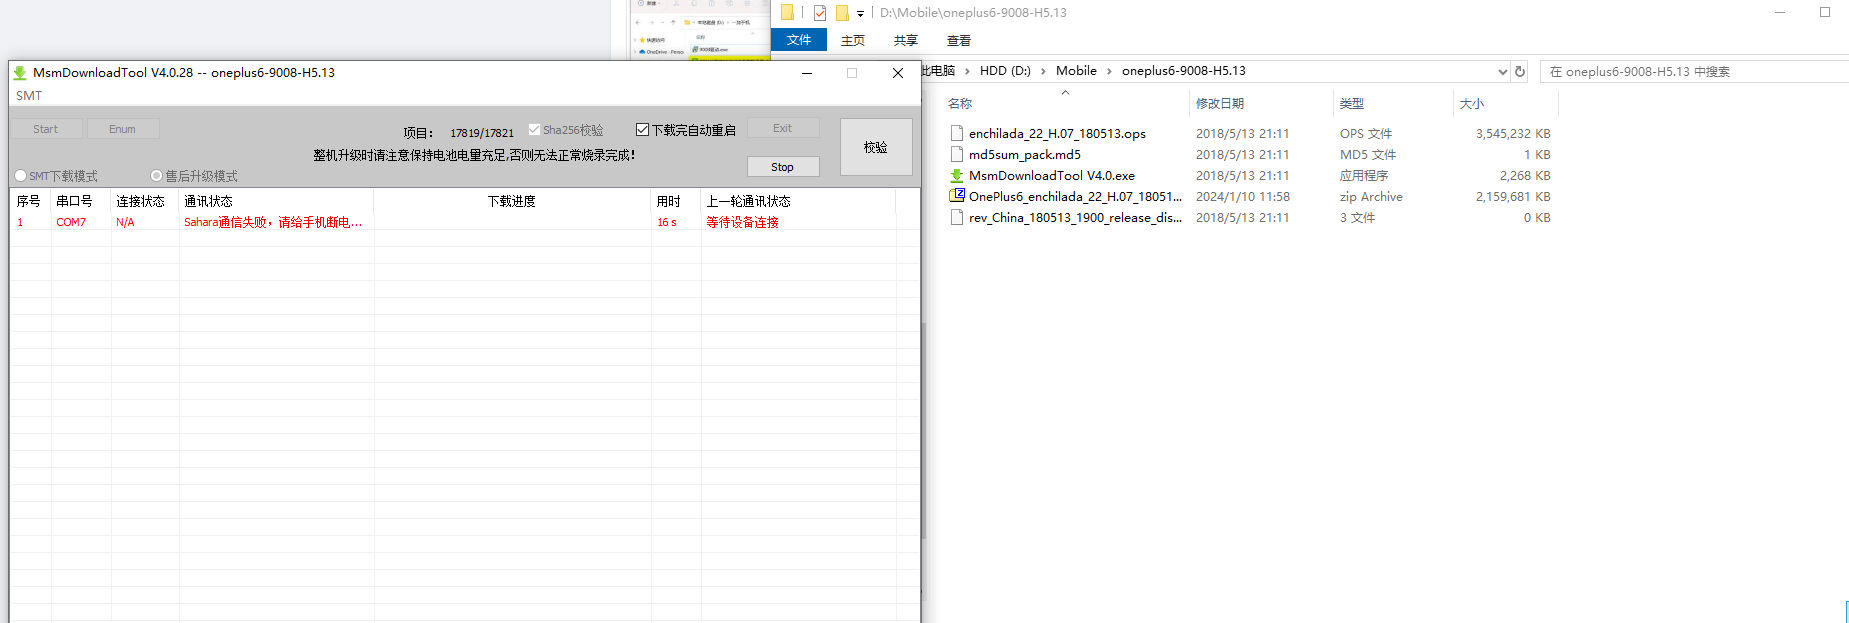The width and height of the screenshot is (1849, 623).
Task: Click the Sahara通信失败 status message
Action: point(273,222)
